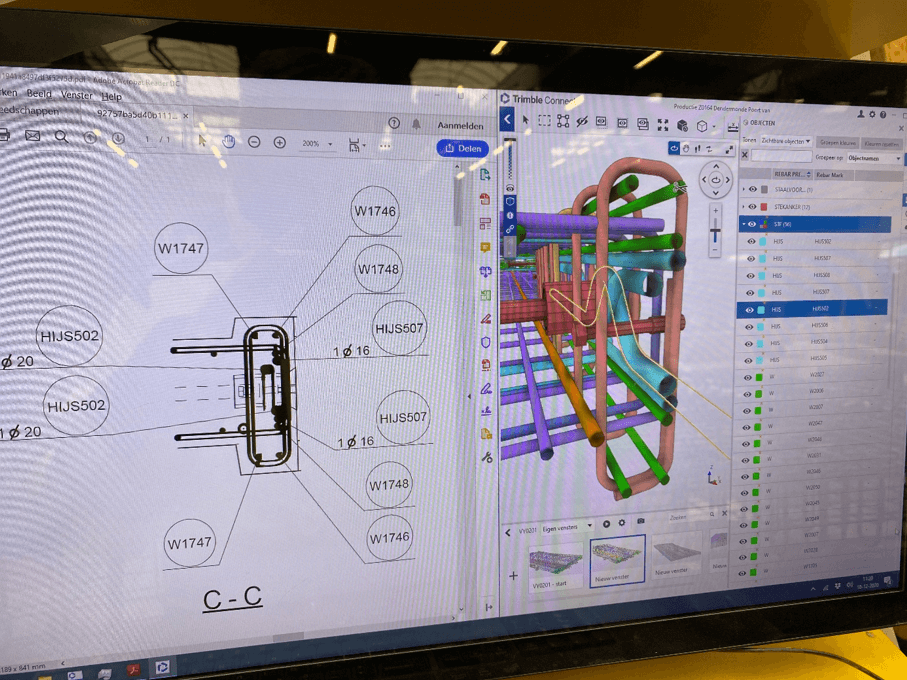Select the arrow selection tool in Acrobat
This screenshot has width=907, height=680.
(202, 141)
